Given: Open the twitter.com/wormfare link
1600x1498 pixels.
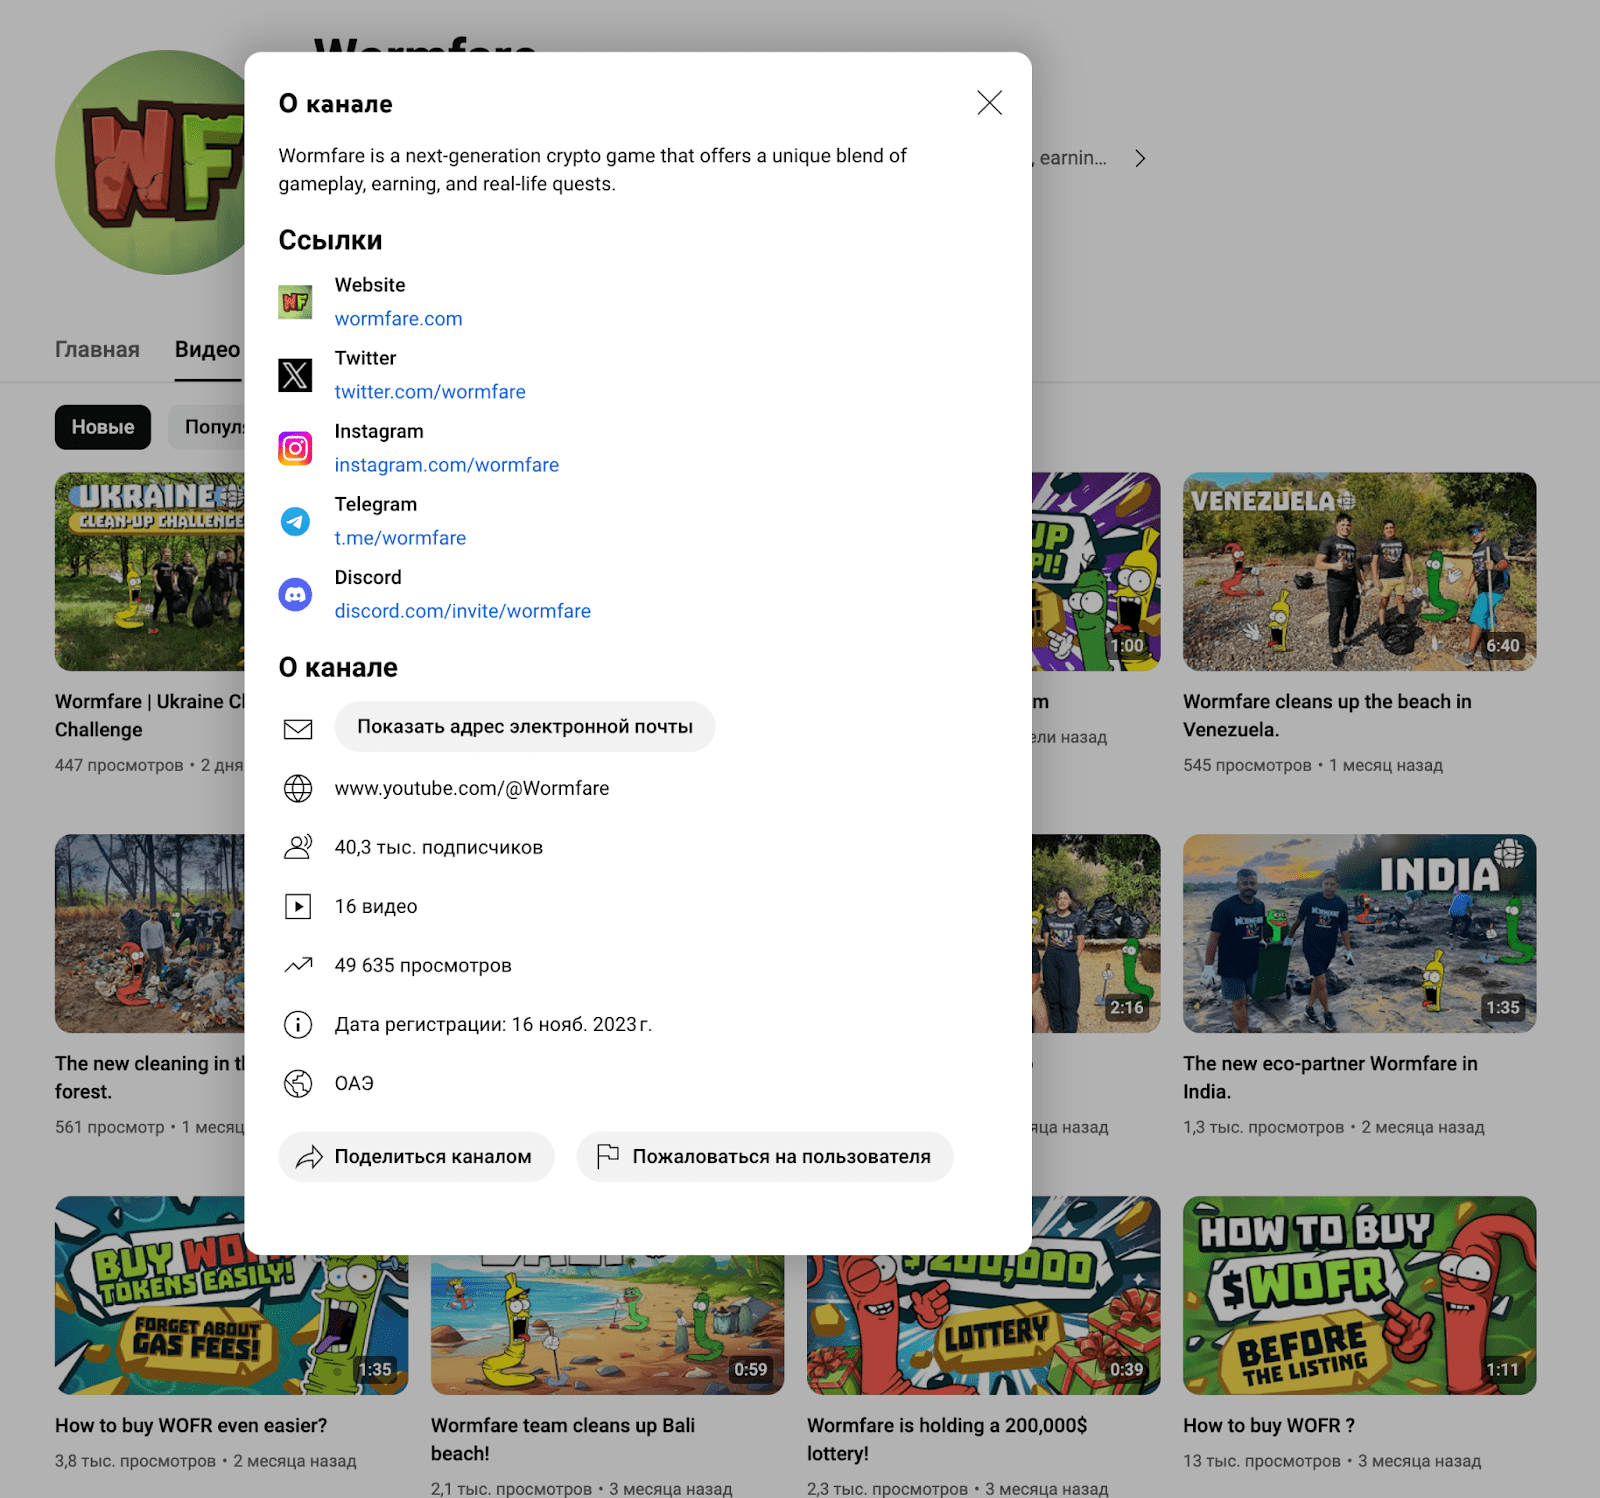Looking at the screenshot, I should tap(430, 392).
